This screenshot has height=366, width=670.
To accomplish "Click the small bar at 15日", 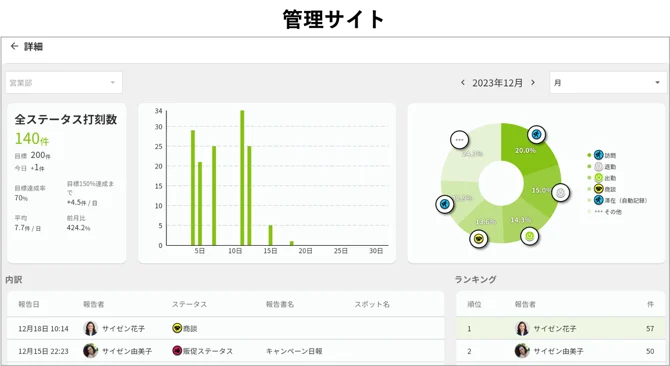I will tap(270, 235).
